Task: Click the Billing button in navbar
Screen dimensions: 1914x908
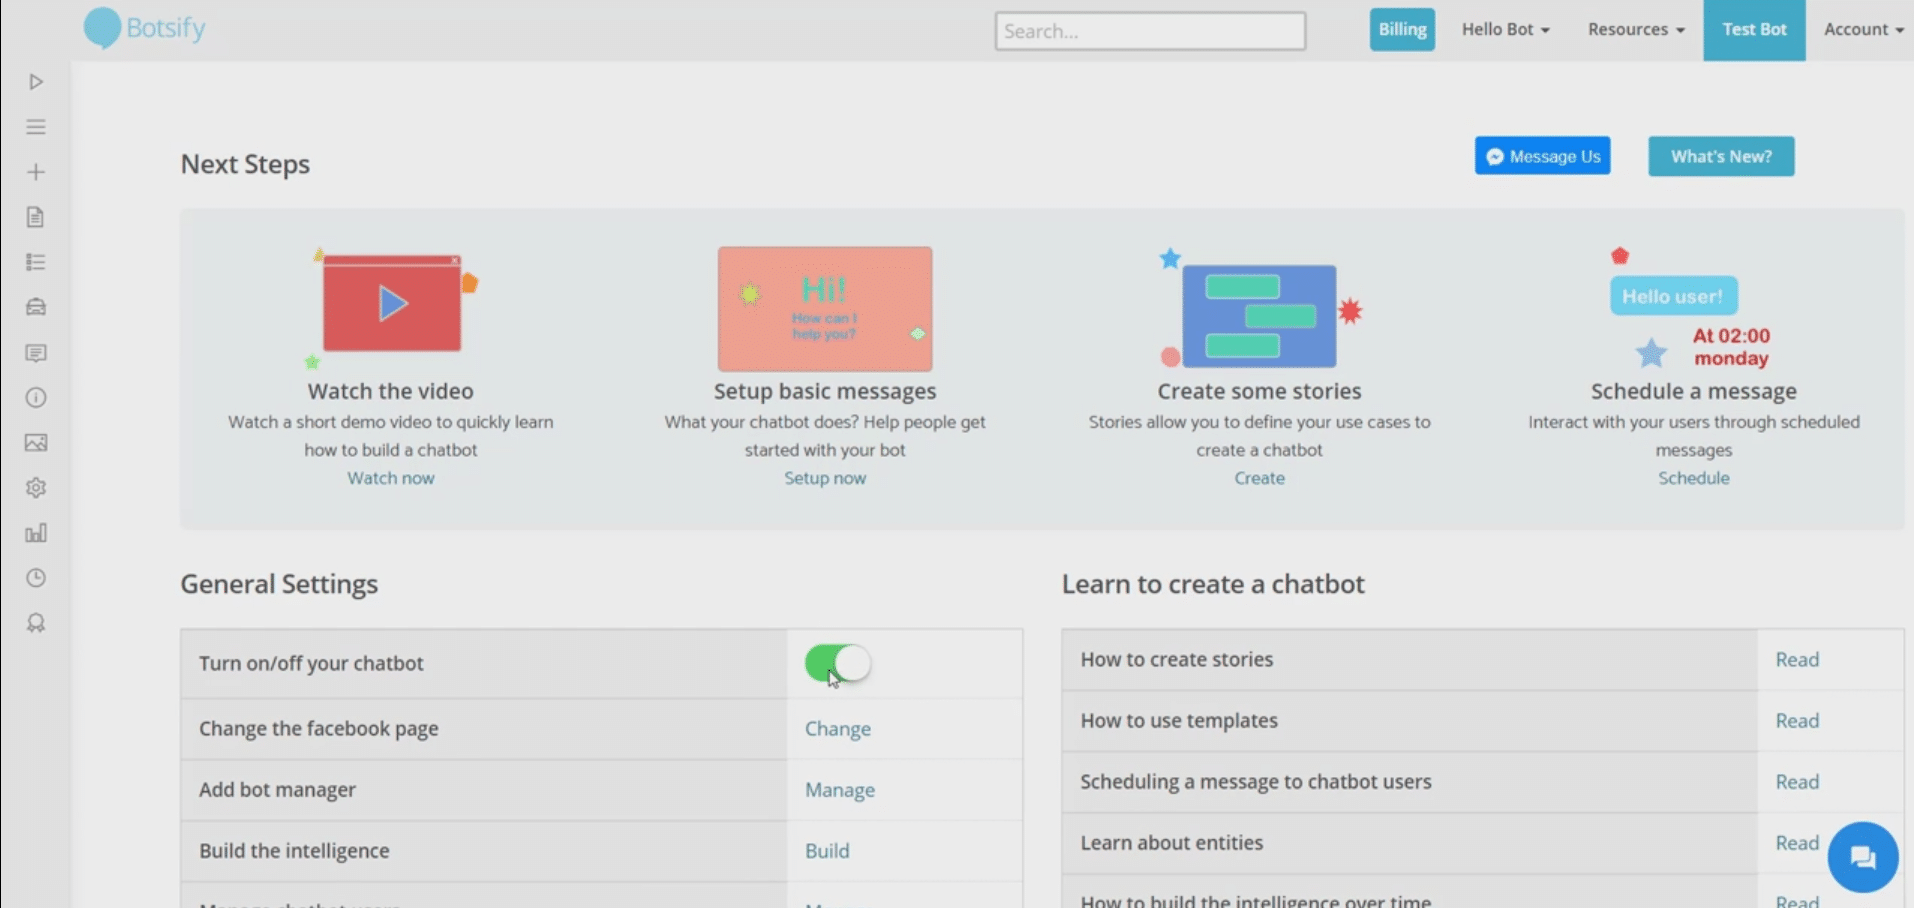Action: pyautogui.click(x=1402, y=30)
